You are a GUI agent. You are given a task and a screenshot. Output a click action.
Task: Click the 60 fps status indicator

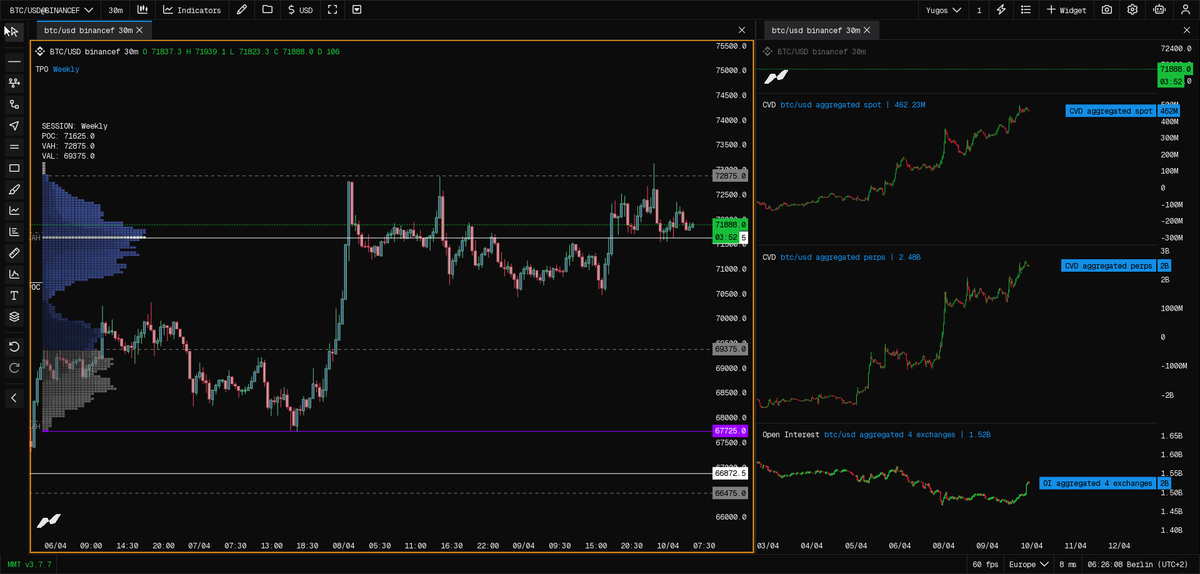click(x=984, y=565)
